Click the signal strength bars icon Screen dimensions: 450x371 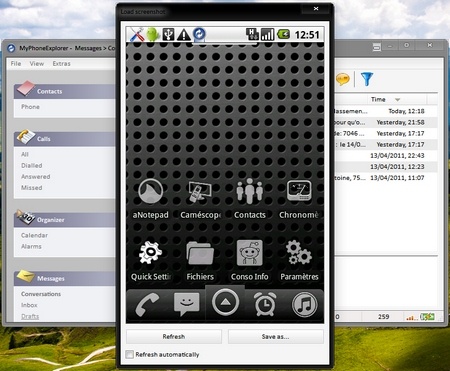[x=267, y=34]
